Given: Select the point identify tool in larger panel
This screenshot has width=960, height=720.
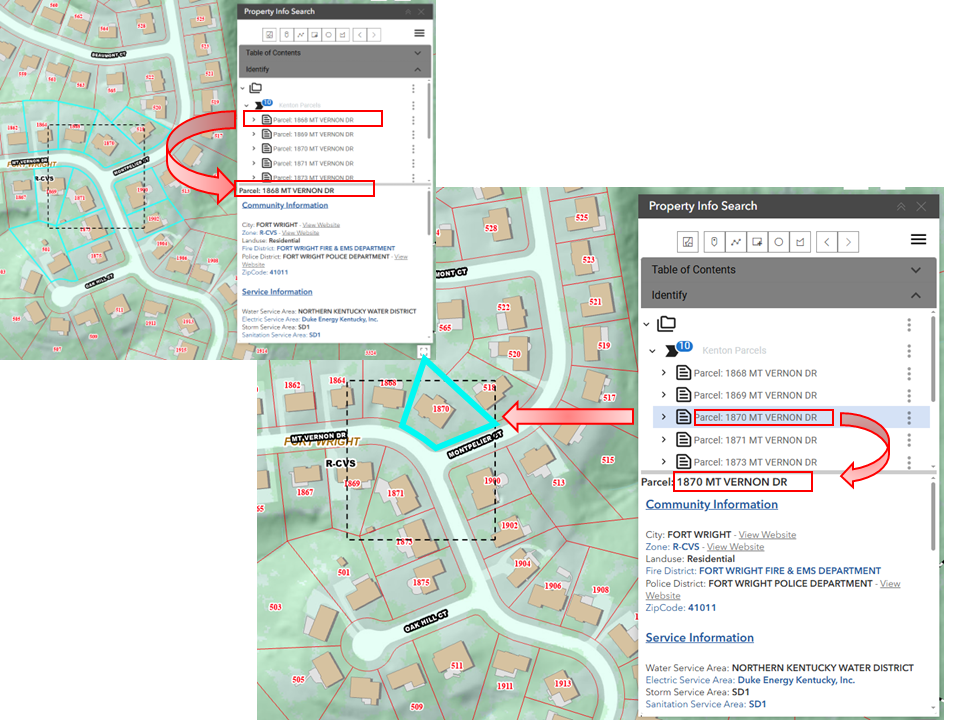Looking at the screenshot, I should tap(713, 241).
